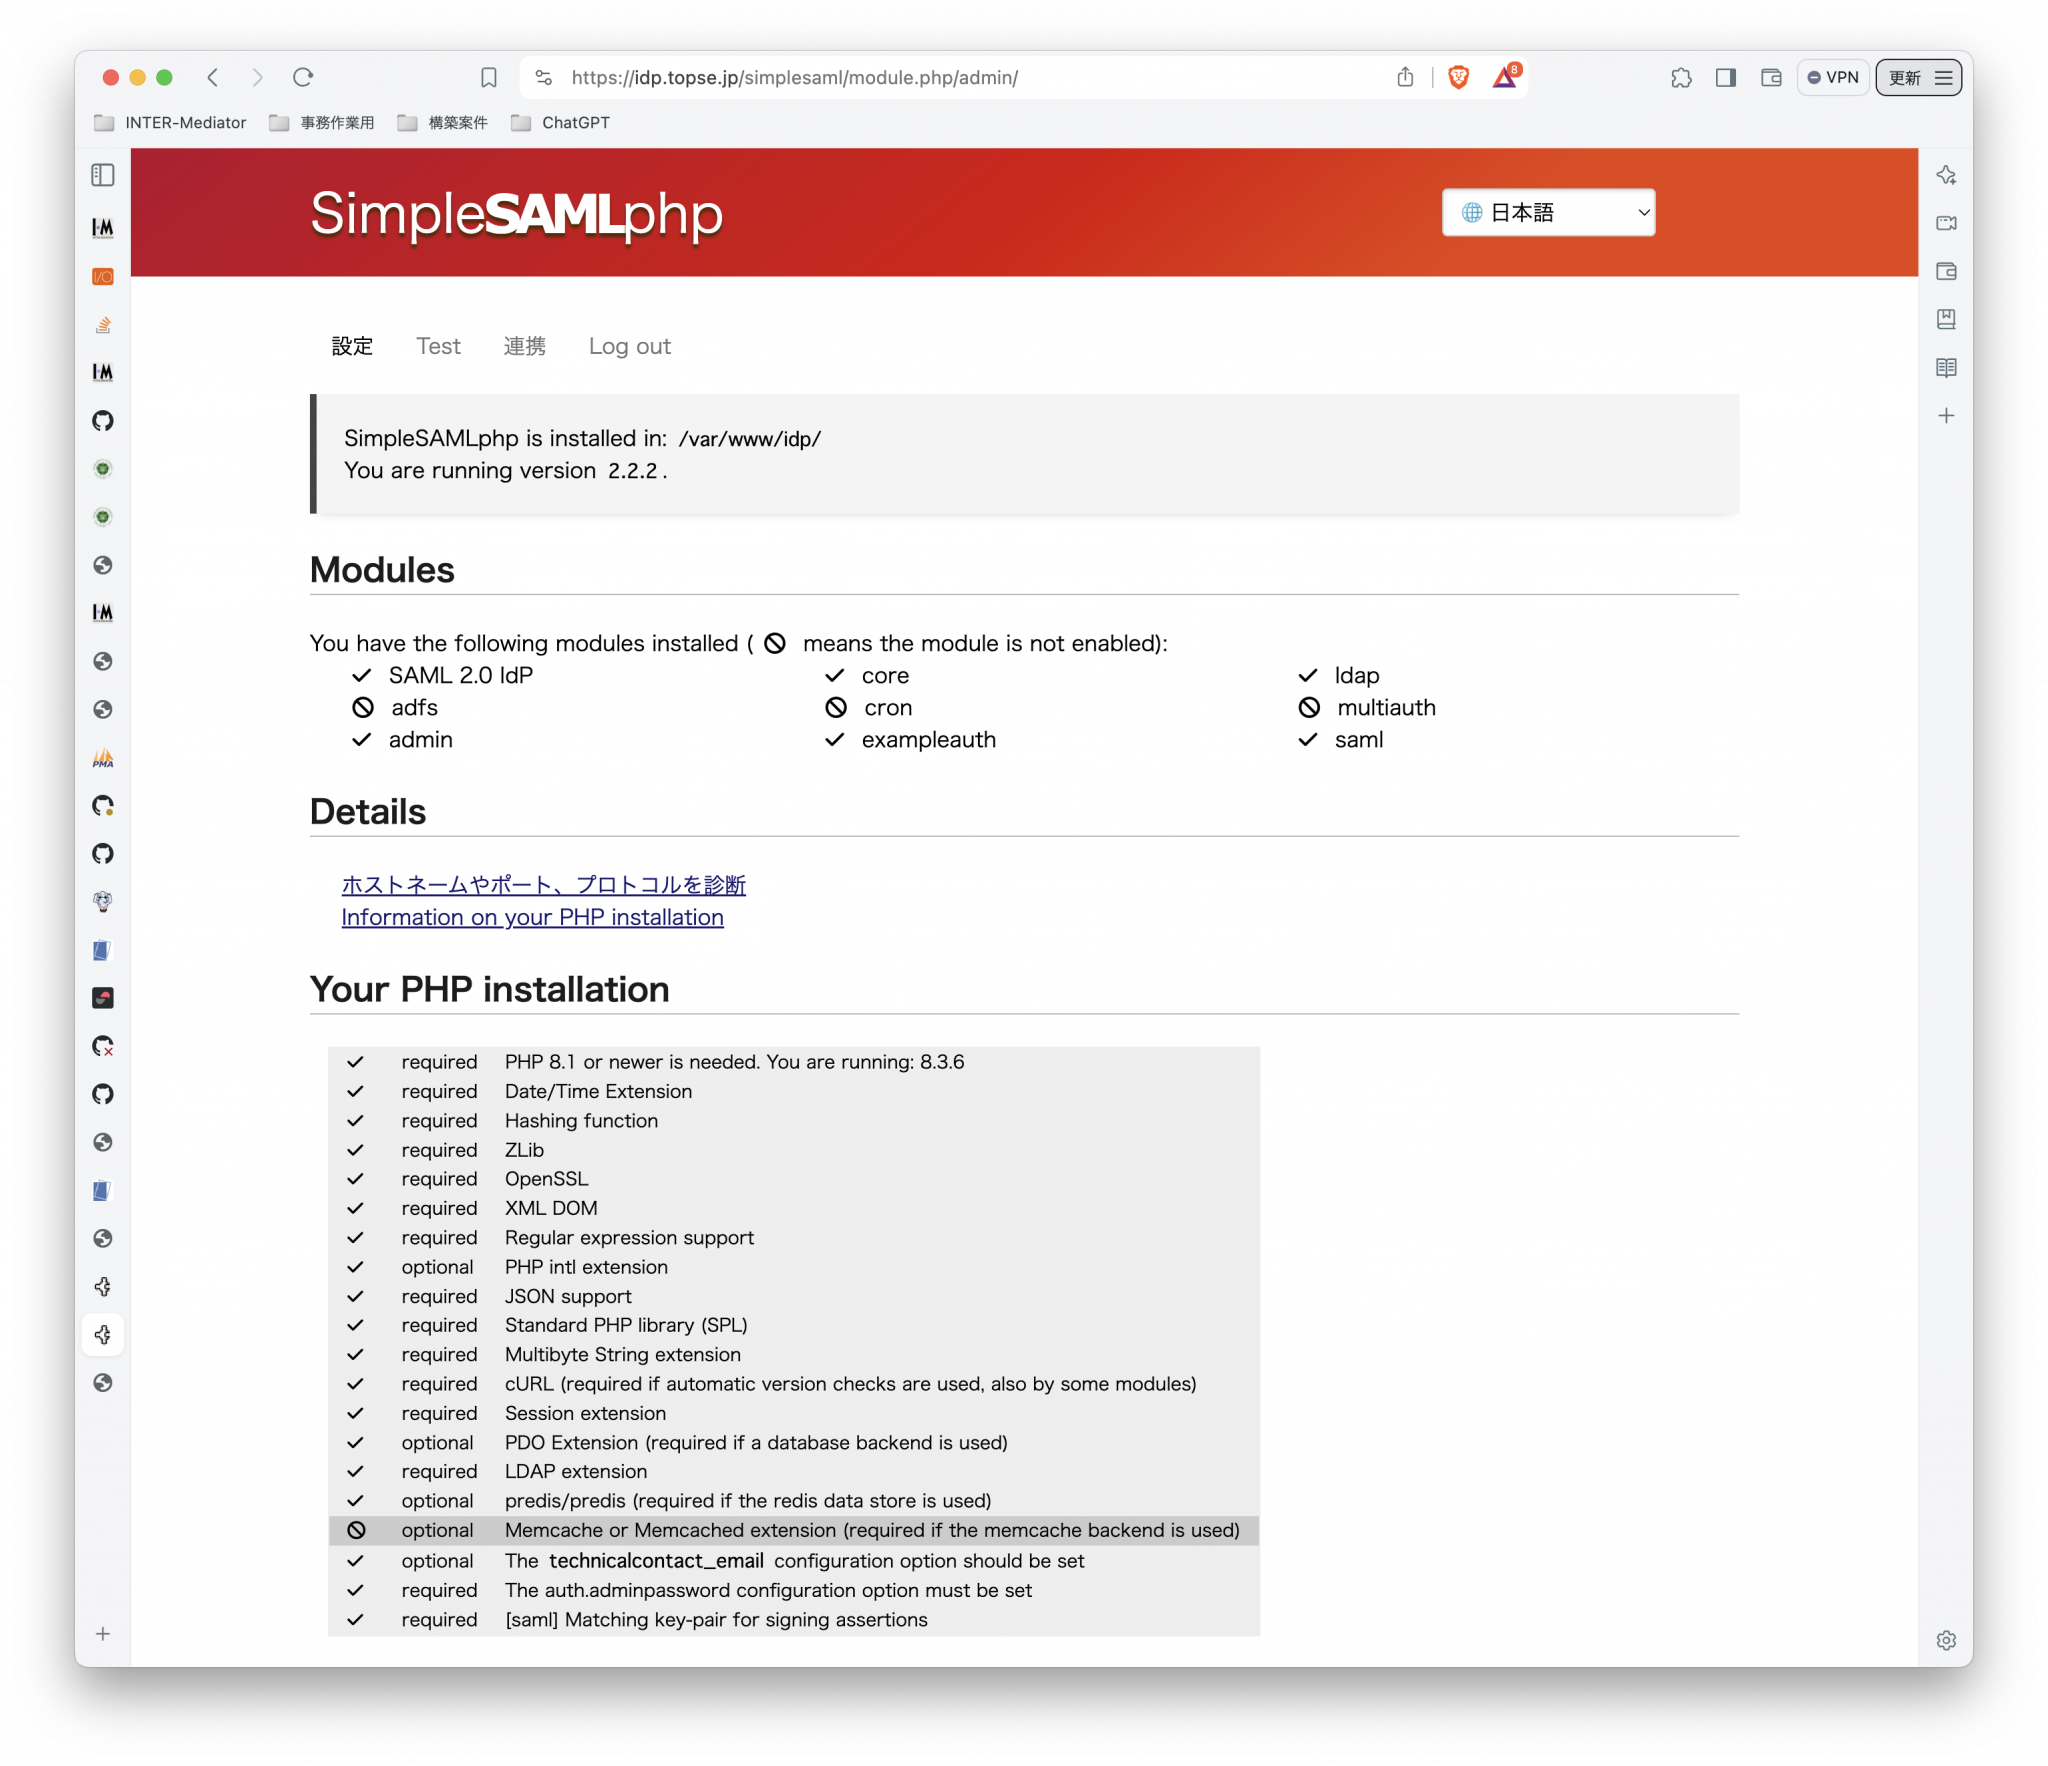Screen dimensions: 2048x1766
Task: Select the 連携 tab in SimpleSAMLphp
Action: tap(524, 346)
